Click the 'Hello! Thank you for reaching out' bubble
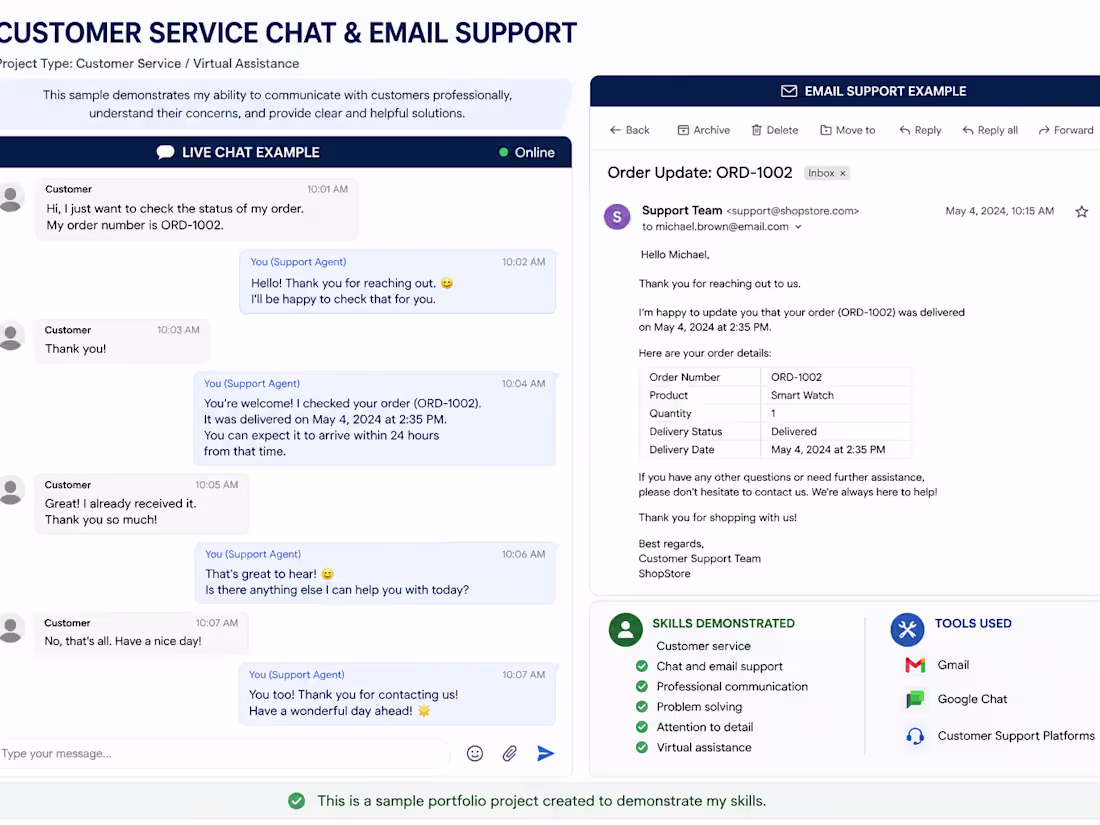The width and height of the screenshot is (1100, 825). (x=398, y=282)
